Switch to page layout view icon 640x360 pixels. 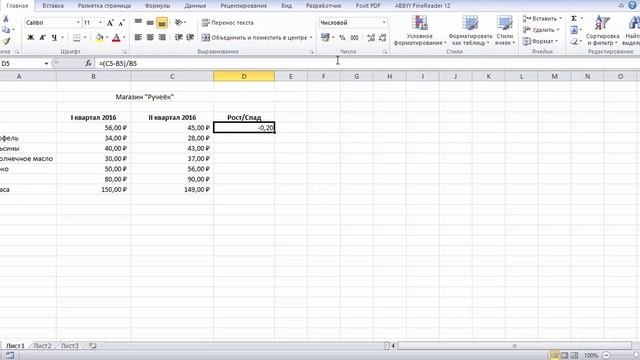pyautogui.click(x=564, y=356)
